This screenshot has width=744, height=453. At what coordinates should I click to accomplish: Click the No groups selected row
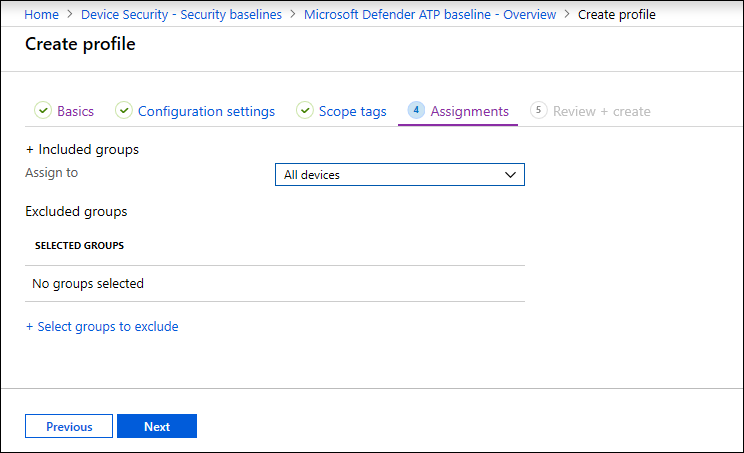[88, 283]
